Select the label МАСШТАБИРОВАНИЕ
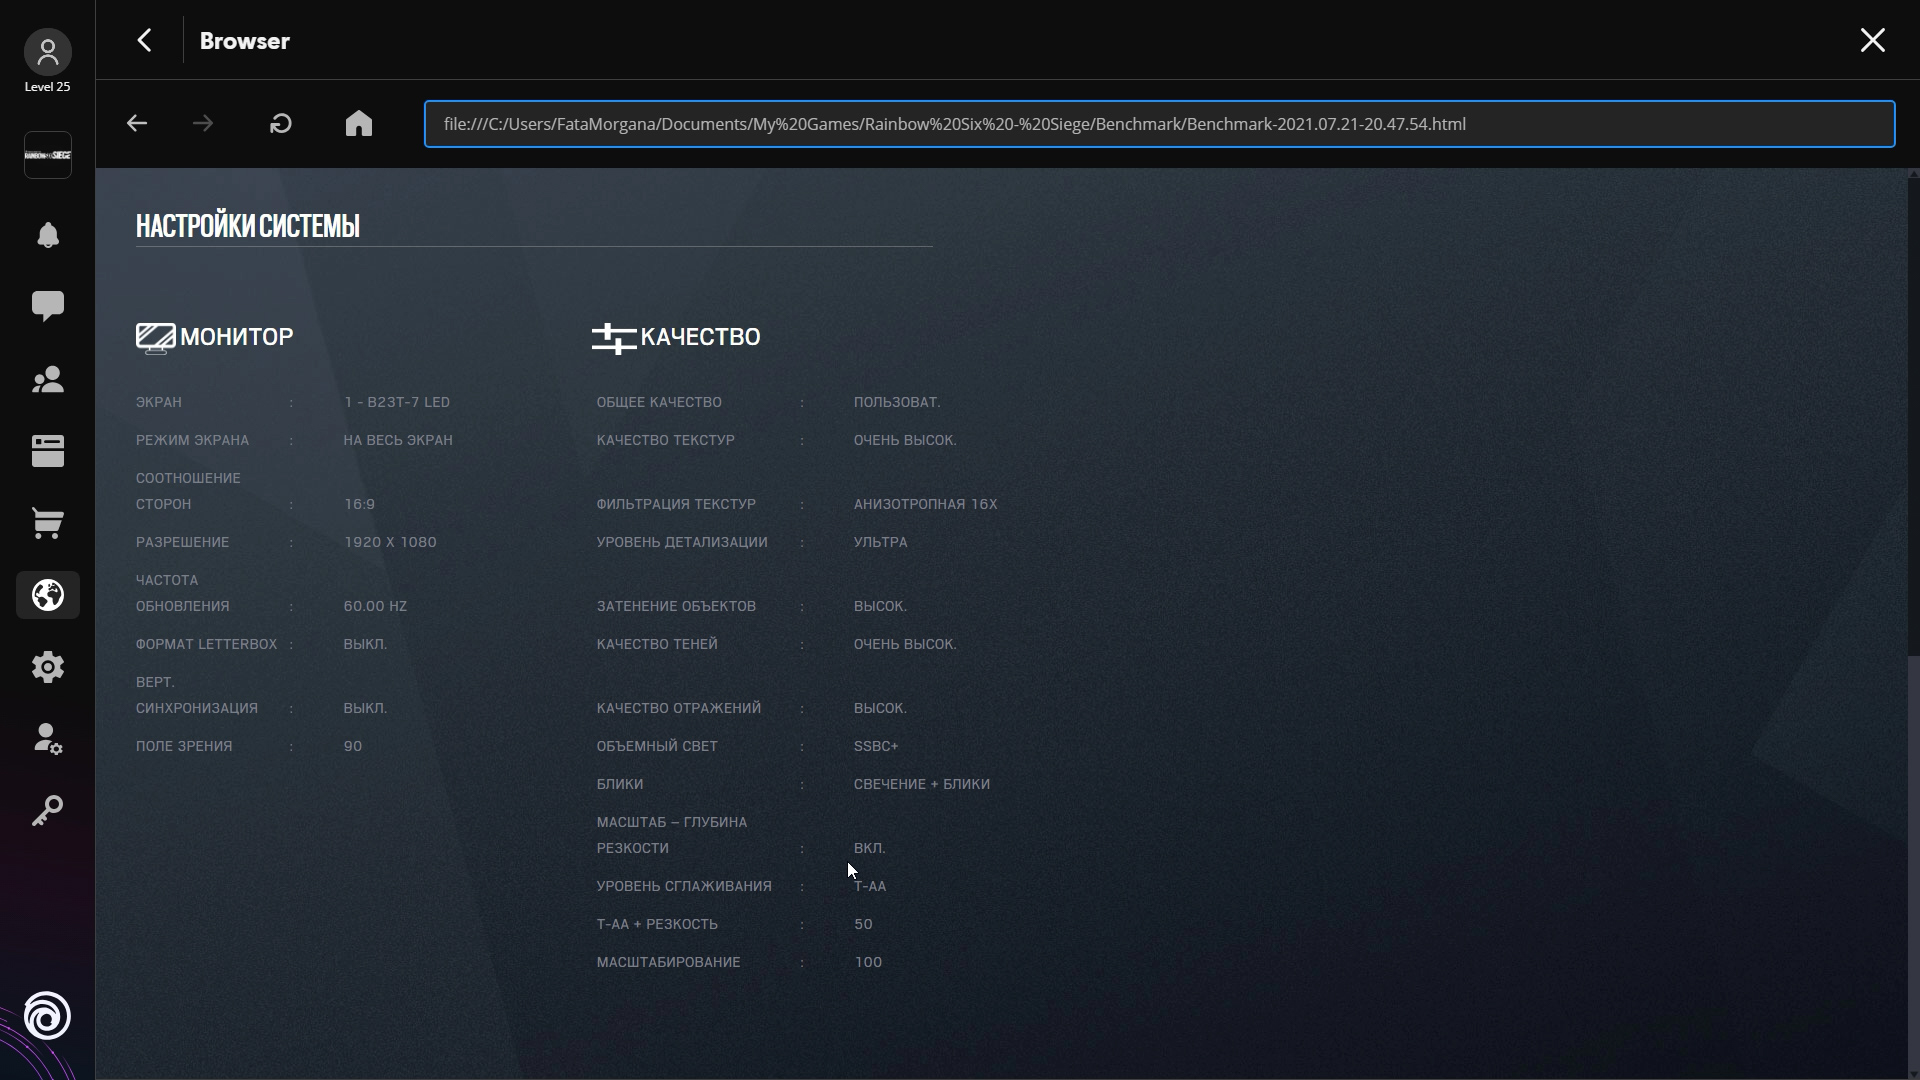Screen dimensions: 1920x1080 tap(668, 962)
